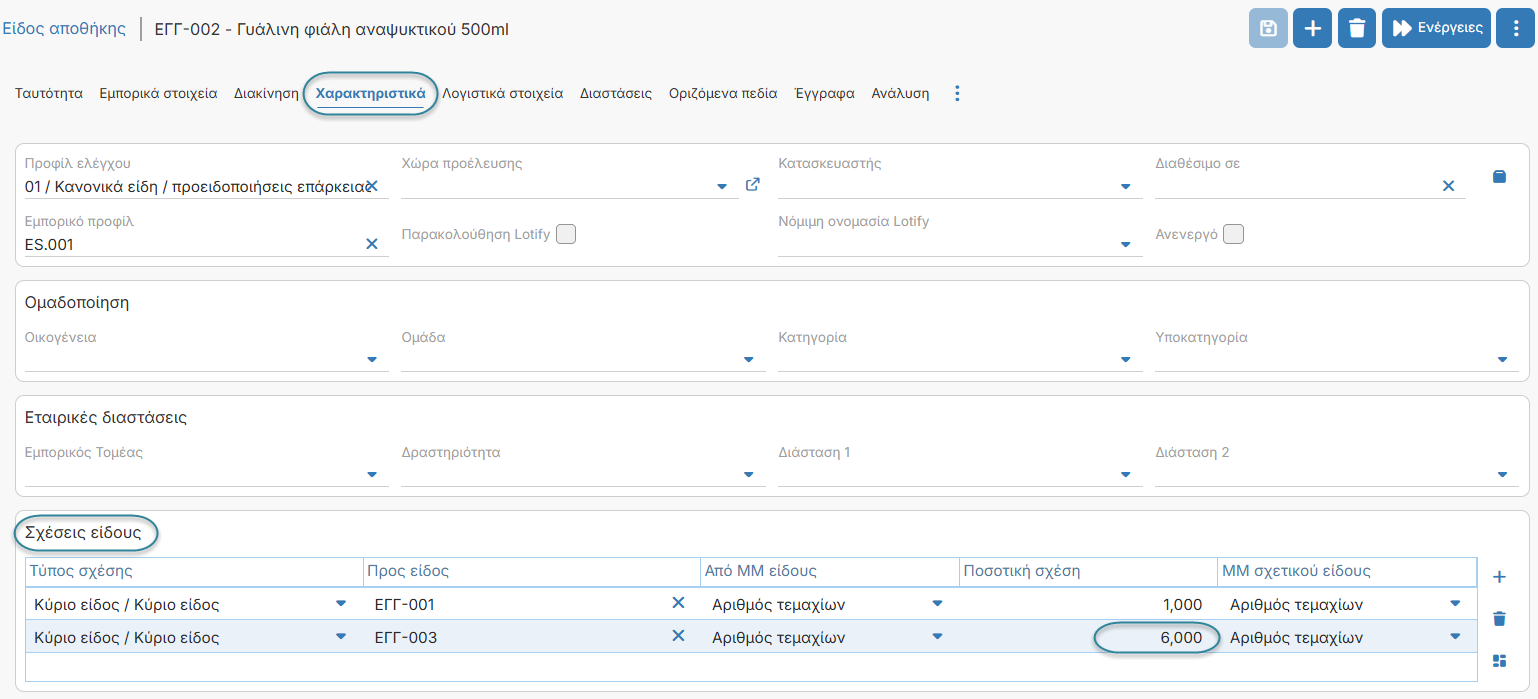Expand Δραστηριότητα dropdown
The image size is (1538, 699).
click(x=749, y=475)
